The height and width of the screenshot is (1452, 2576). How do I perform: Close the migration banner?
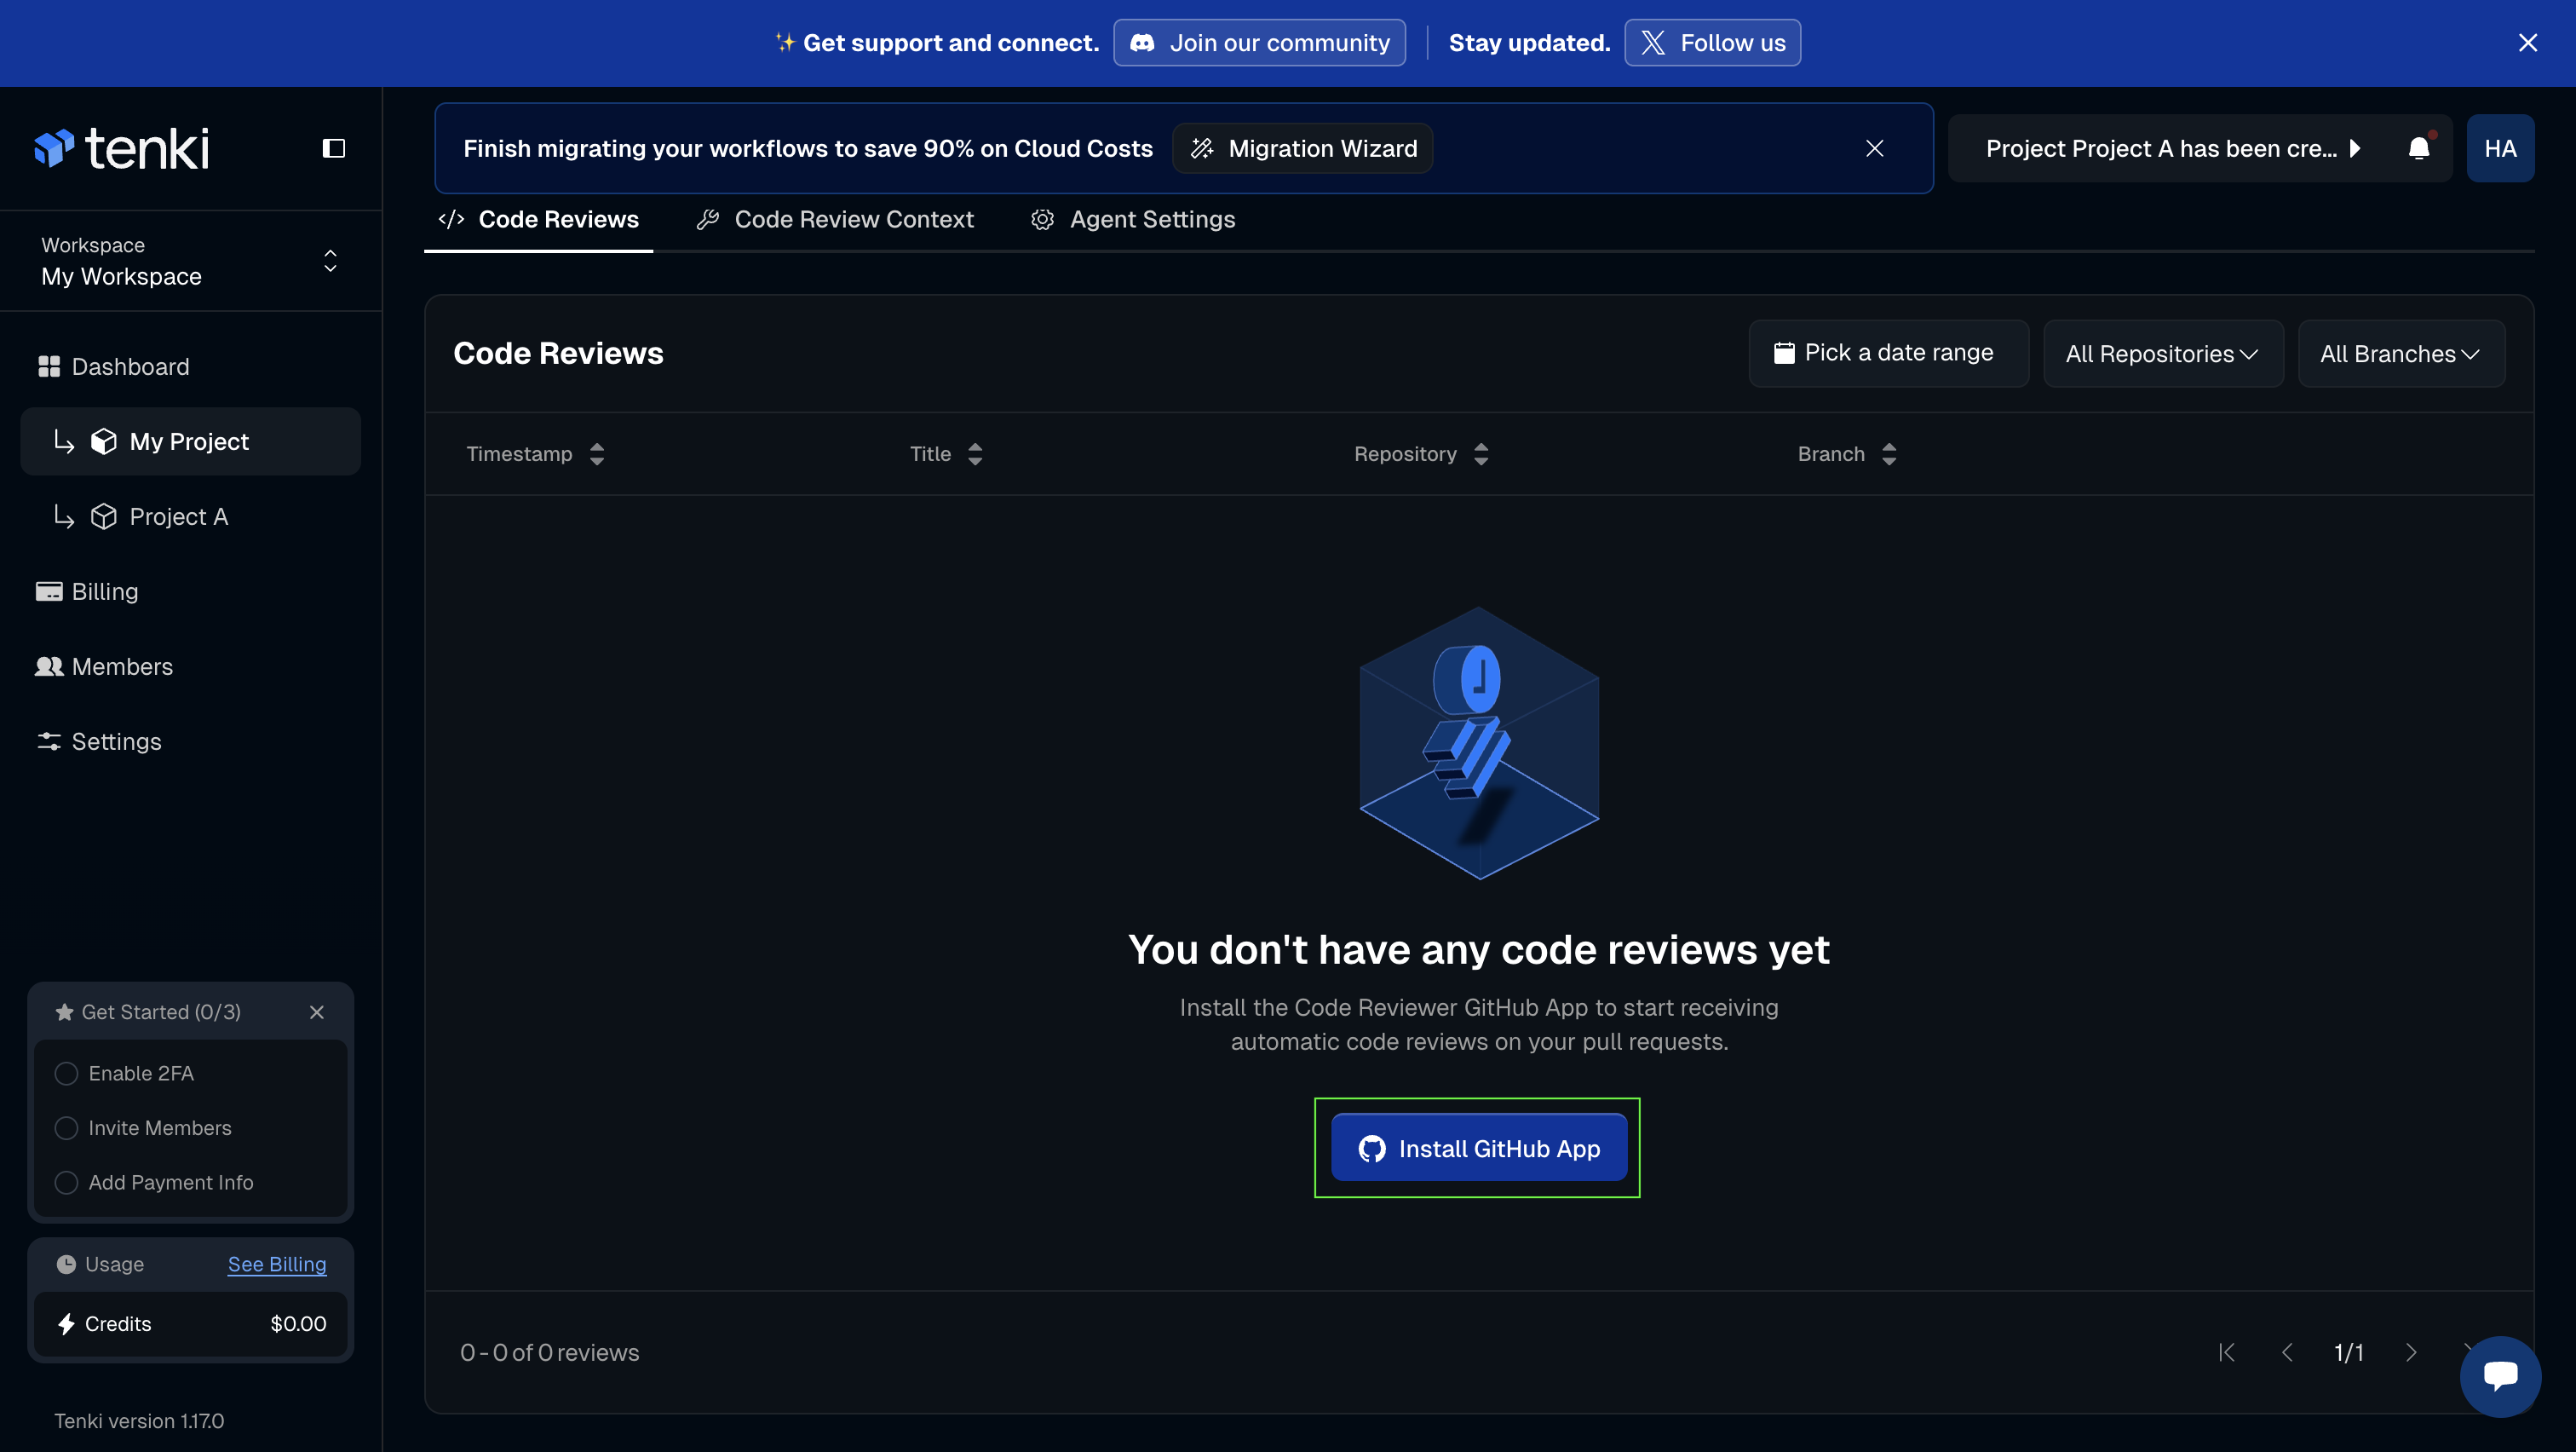pyautogui.click(x=1874, y=148)
